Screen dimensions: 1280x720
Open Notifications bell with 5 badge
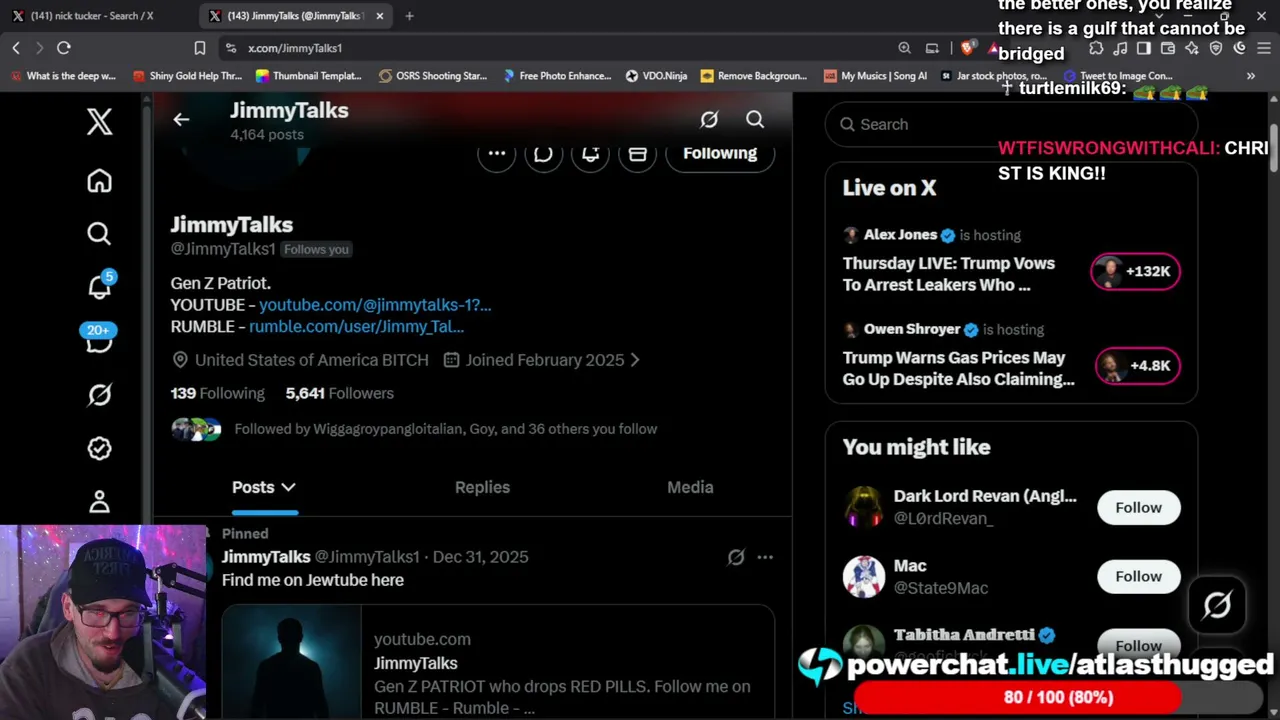click(x=99, y=287)
